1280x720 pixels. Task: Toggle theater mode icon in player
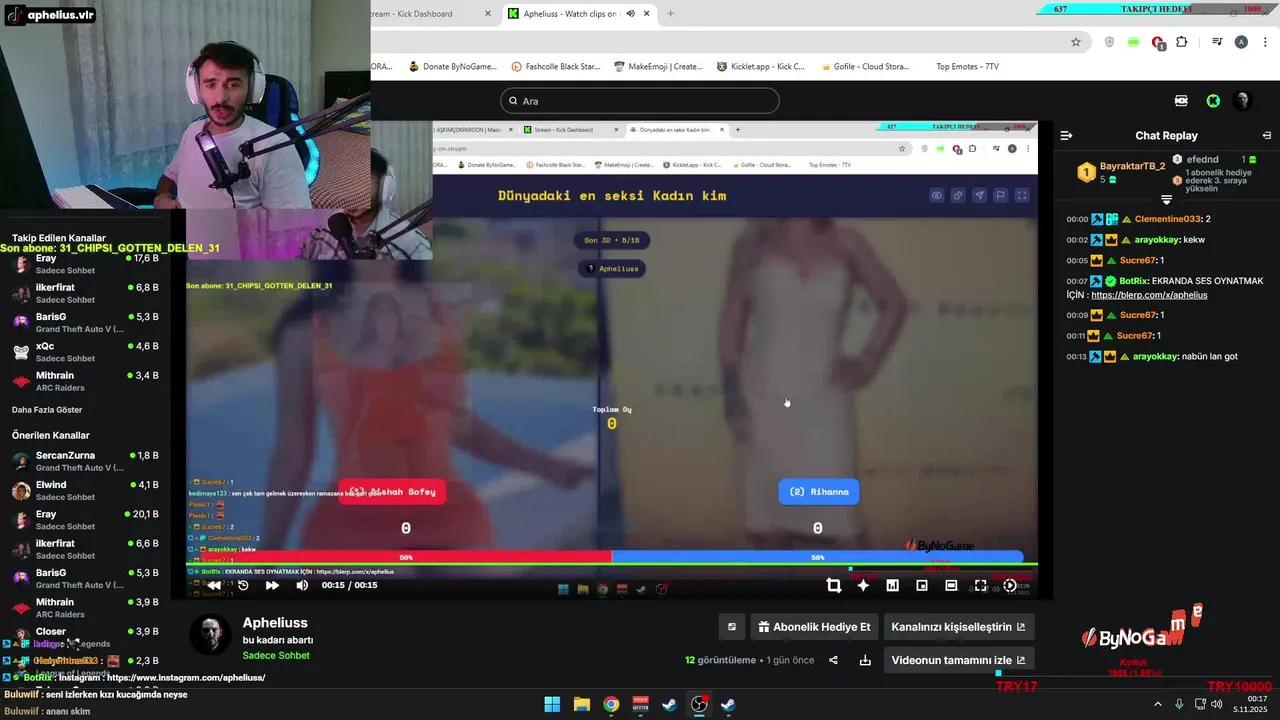click(951, 586)
